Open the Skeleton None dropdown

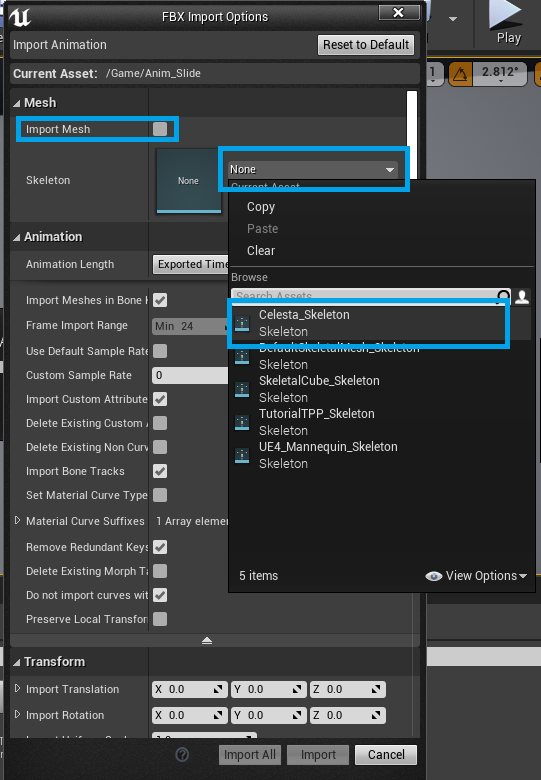pos(313,170)
